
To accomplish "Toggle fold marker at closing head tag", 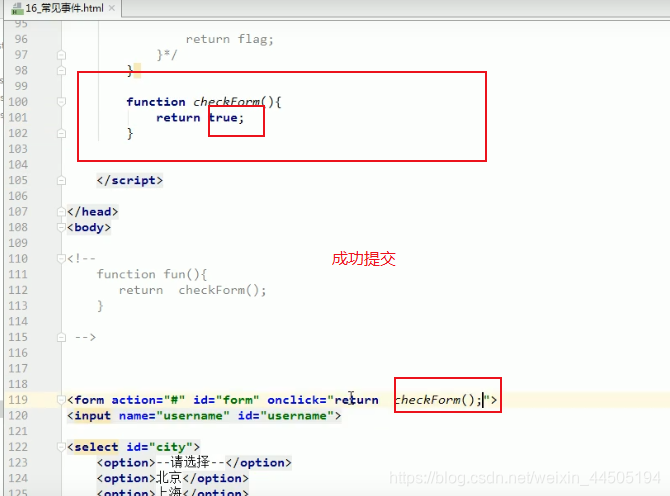I will pos(62,211).
